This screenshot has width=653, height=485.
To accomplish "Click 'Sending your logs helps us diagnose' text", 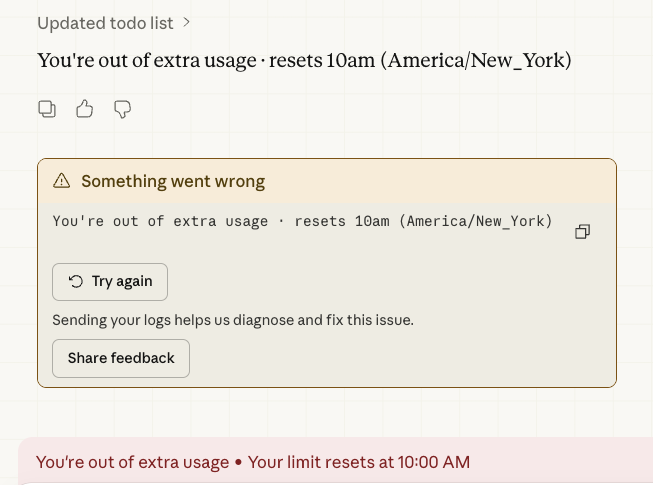I will click(233, 320).
